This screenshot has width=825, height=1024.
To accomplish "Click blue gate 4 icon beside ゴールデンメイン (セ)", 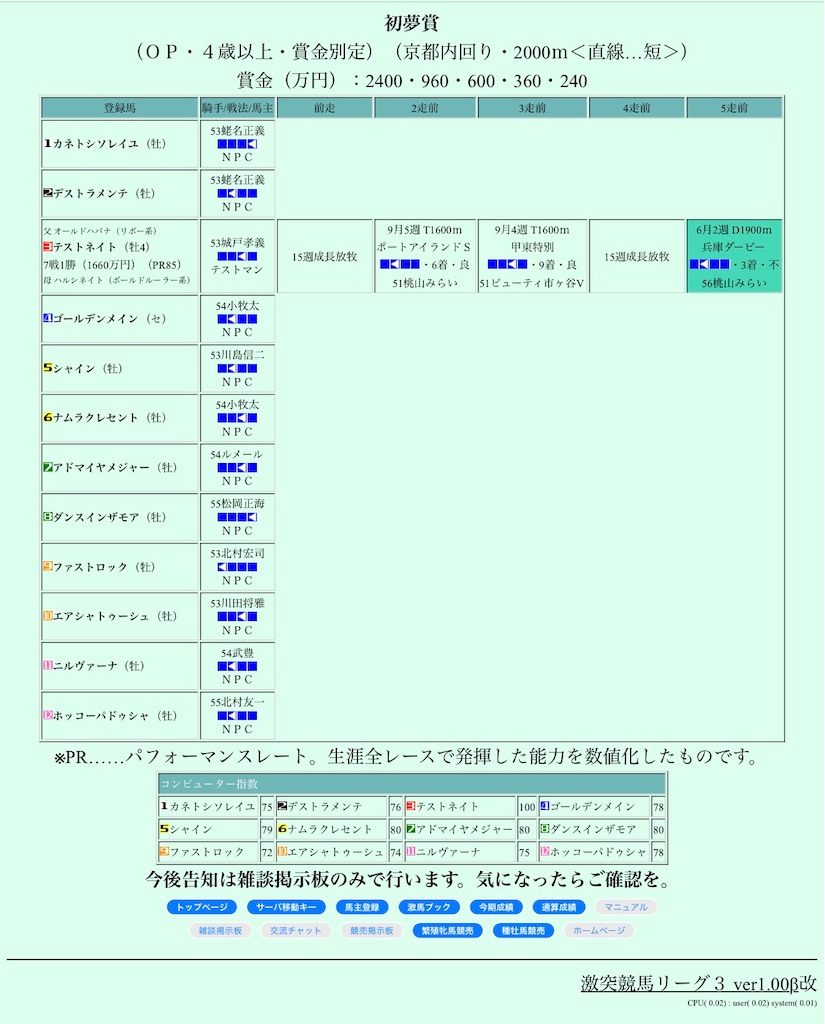I will [48, 319].
